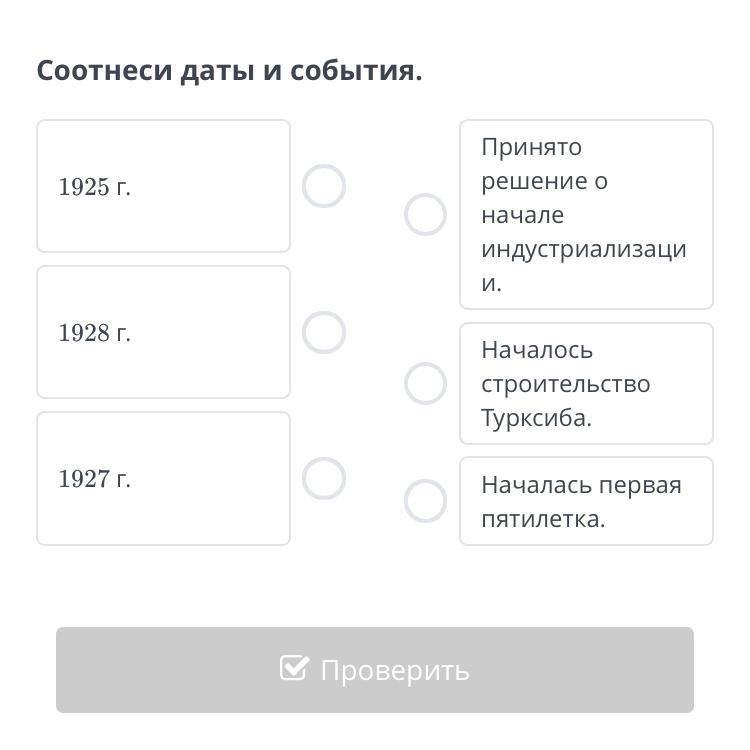This screenshot has height=750, width=750.
Task: Select the circle beside the первая пятилетка event
Action: click(425, 501)
